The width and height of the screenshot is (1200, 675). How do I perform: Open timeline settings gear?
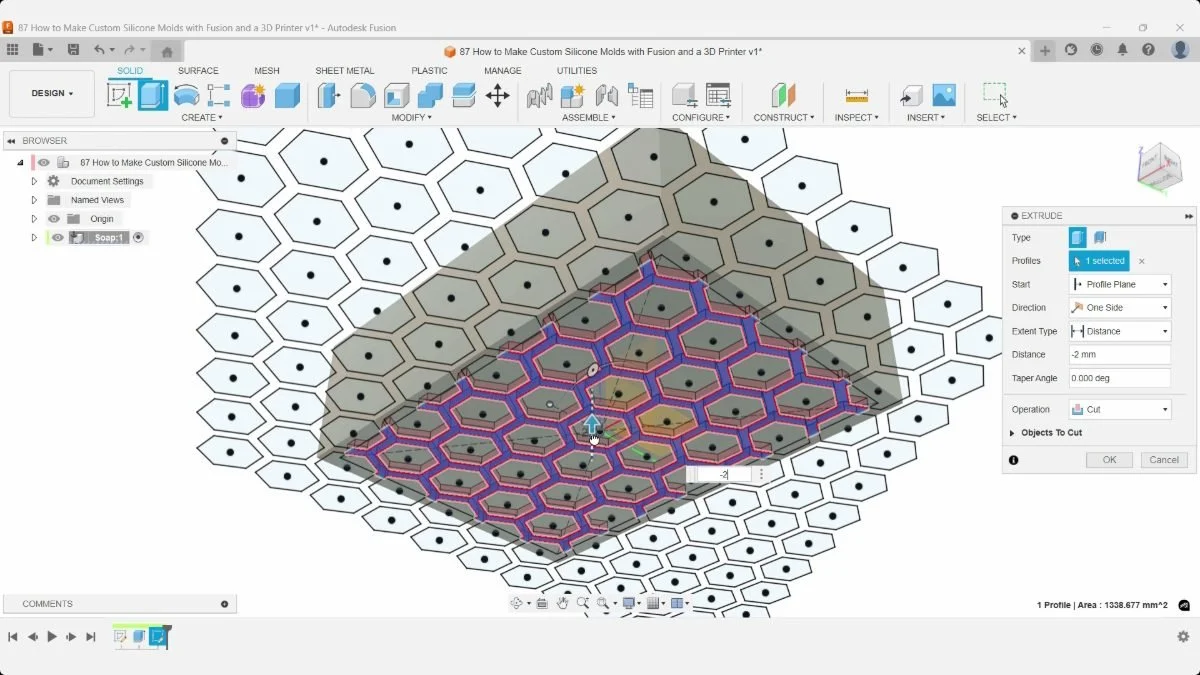point(1183,636)
